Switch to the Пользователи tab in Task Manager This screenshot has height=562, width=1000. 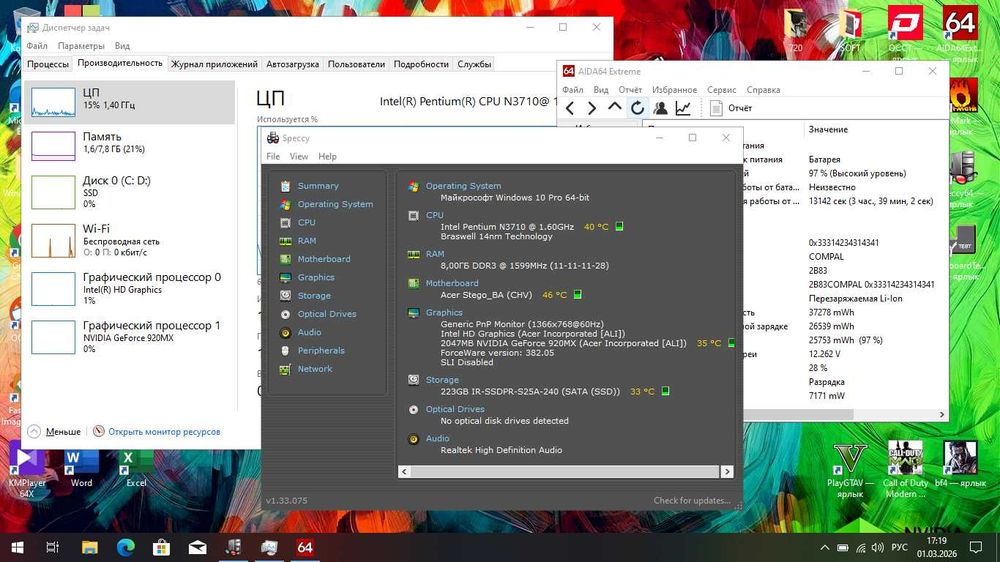click(x=357, y=64)
